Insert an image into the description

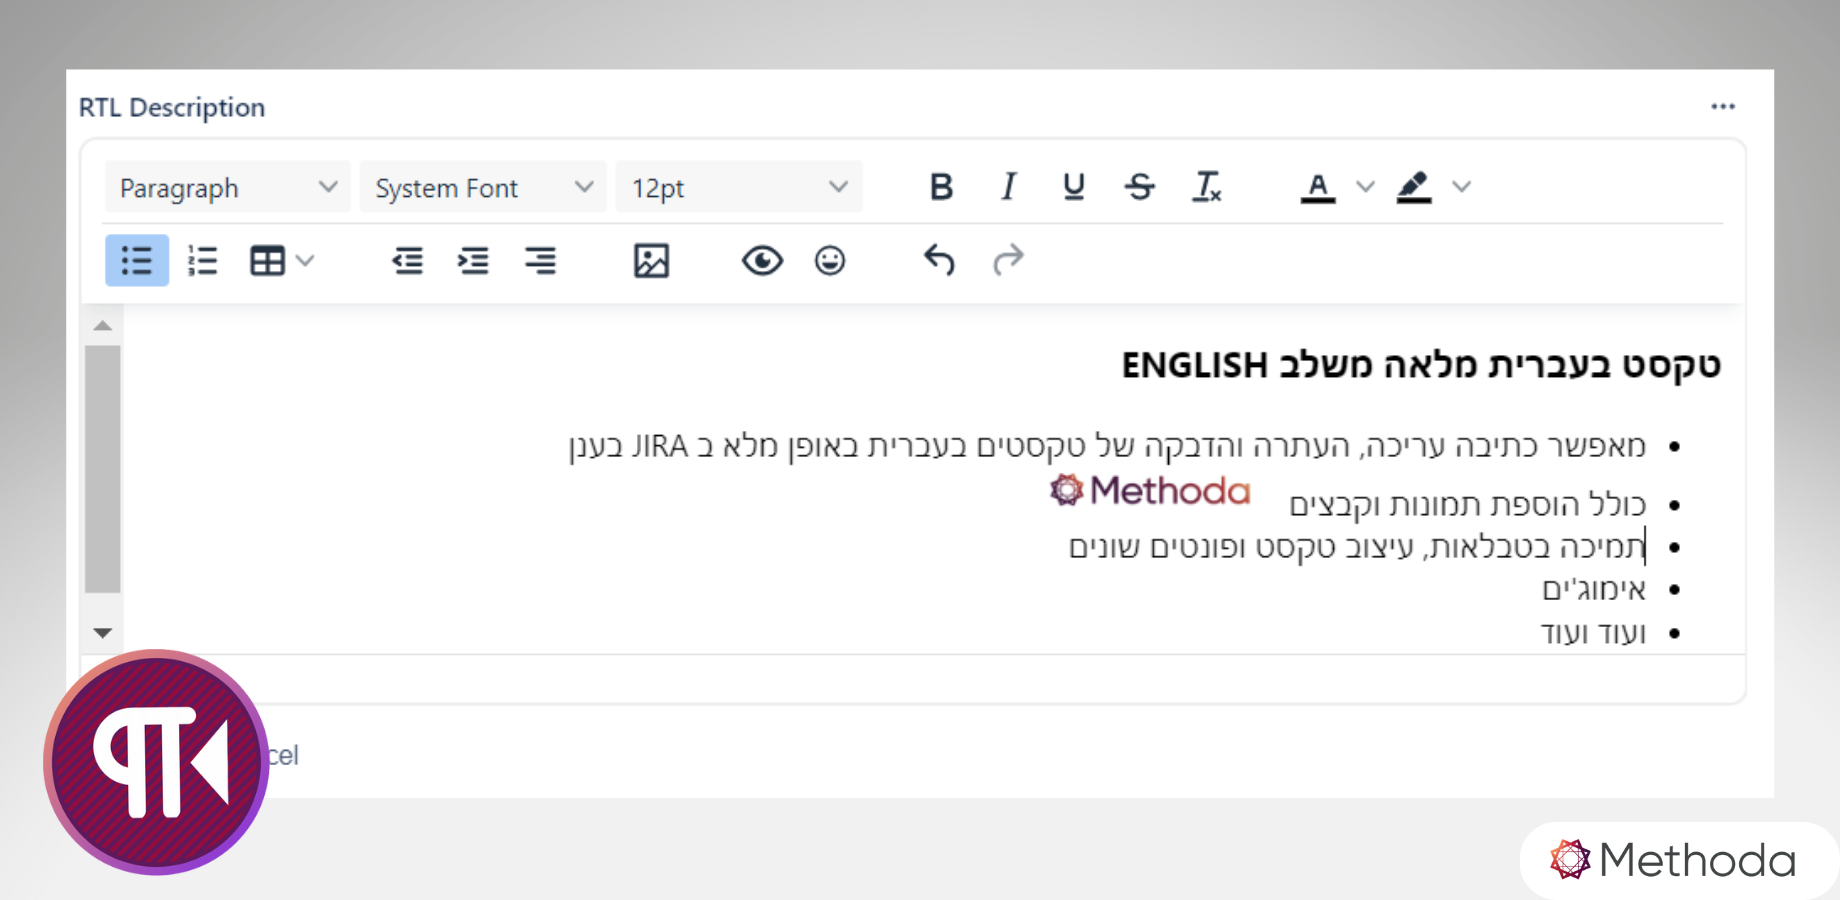651,260
